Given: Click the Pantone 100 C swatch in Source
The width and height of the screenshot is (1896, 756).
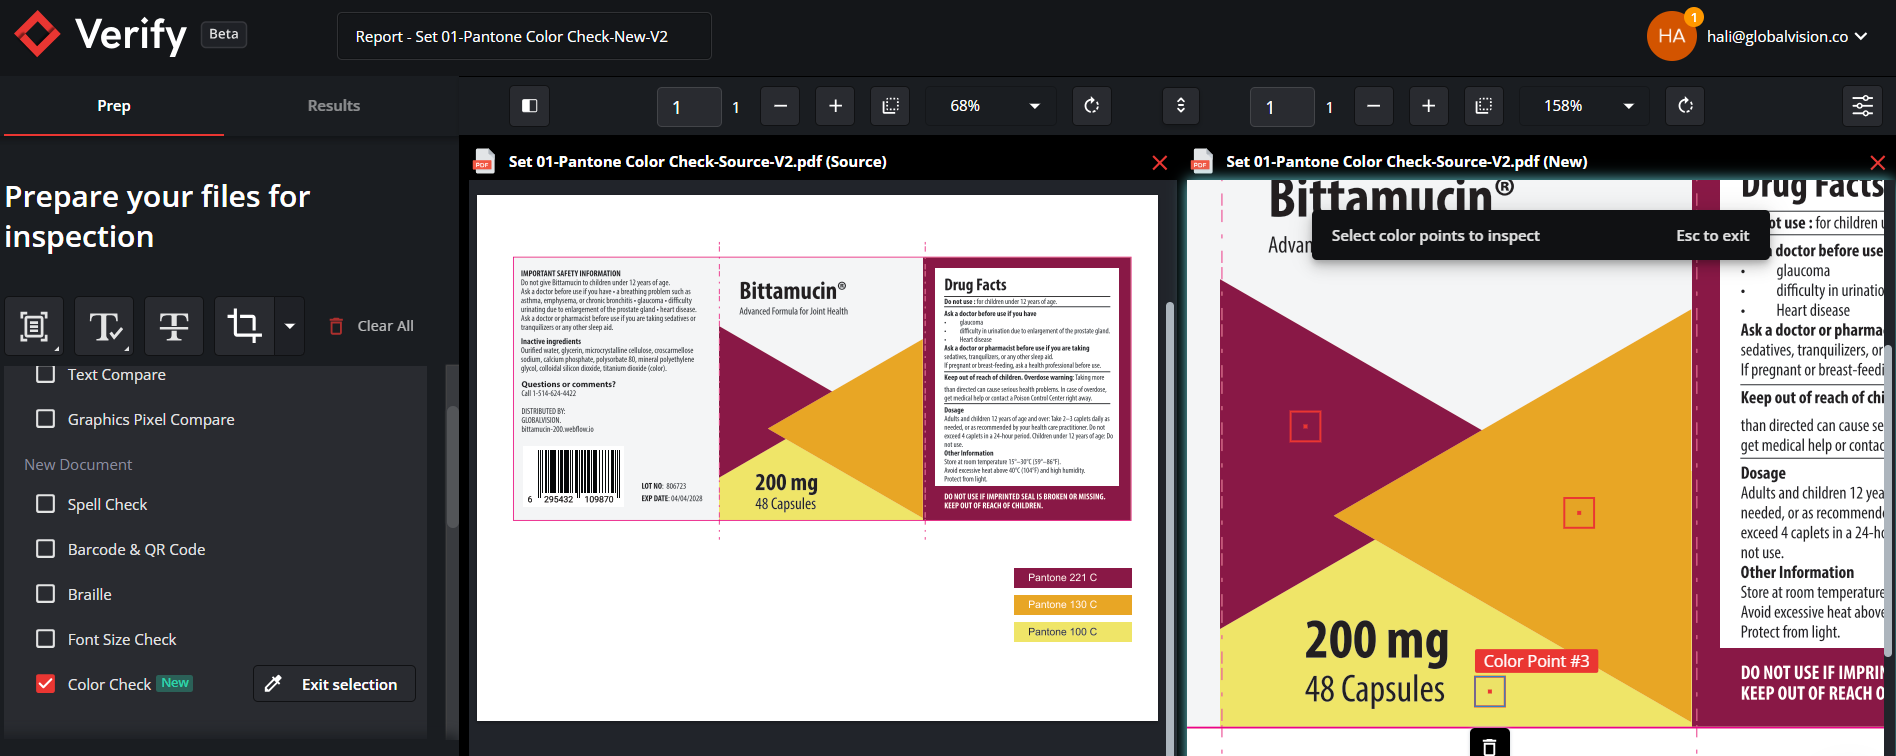Looking at the screenshot, I should pyautogui.click(x=1073, y=632).
